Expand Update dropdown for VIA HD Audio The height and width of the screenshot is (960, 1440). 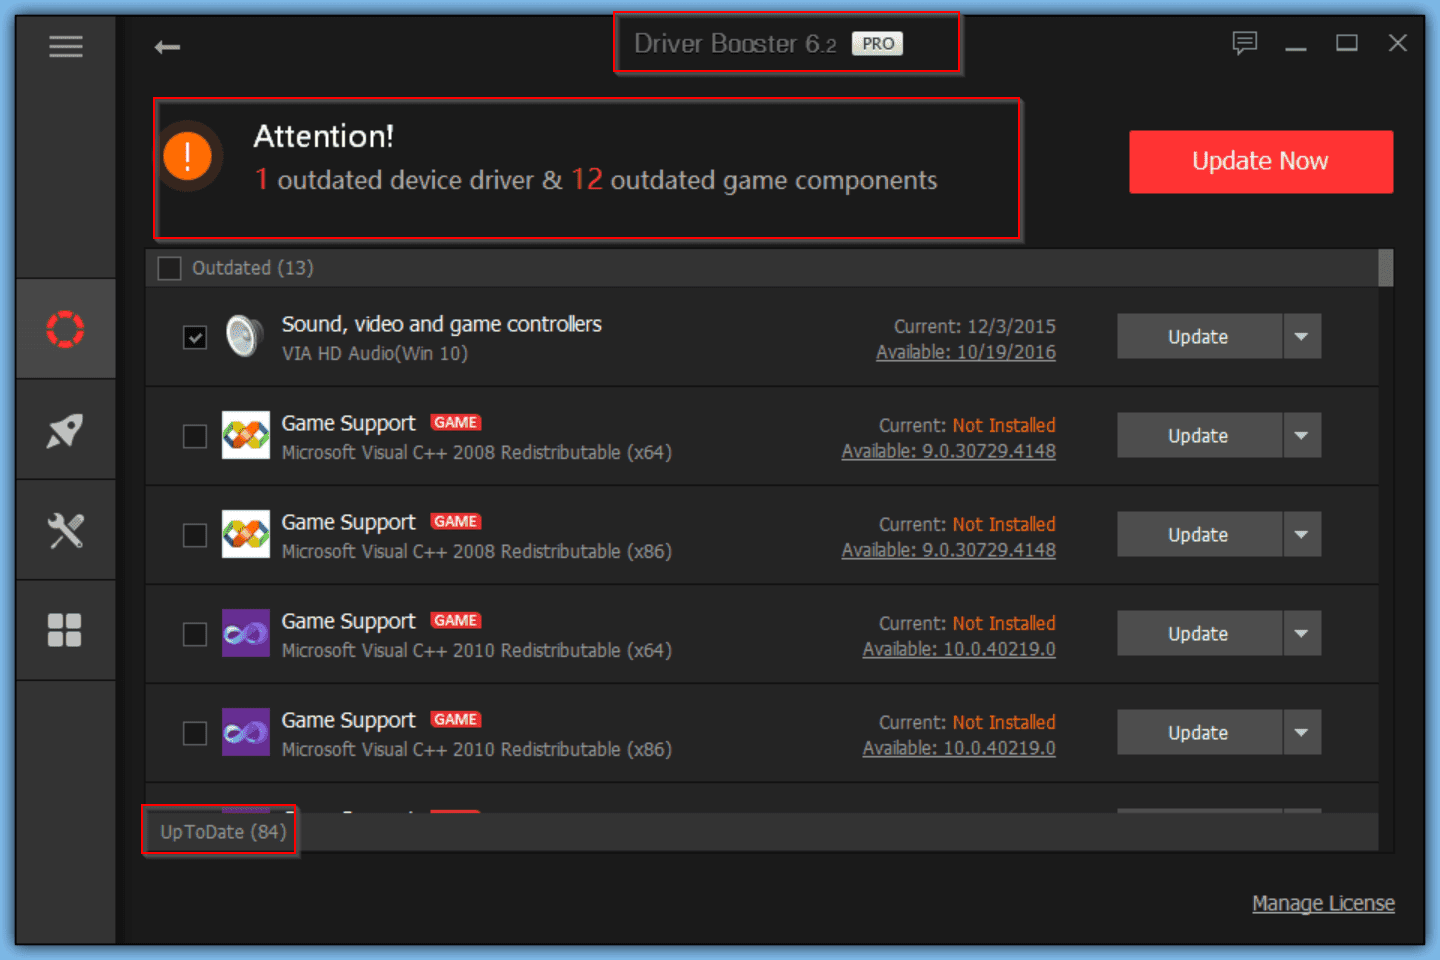(1302, 336)
